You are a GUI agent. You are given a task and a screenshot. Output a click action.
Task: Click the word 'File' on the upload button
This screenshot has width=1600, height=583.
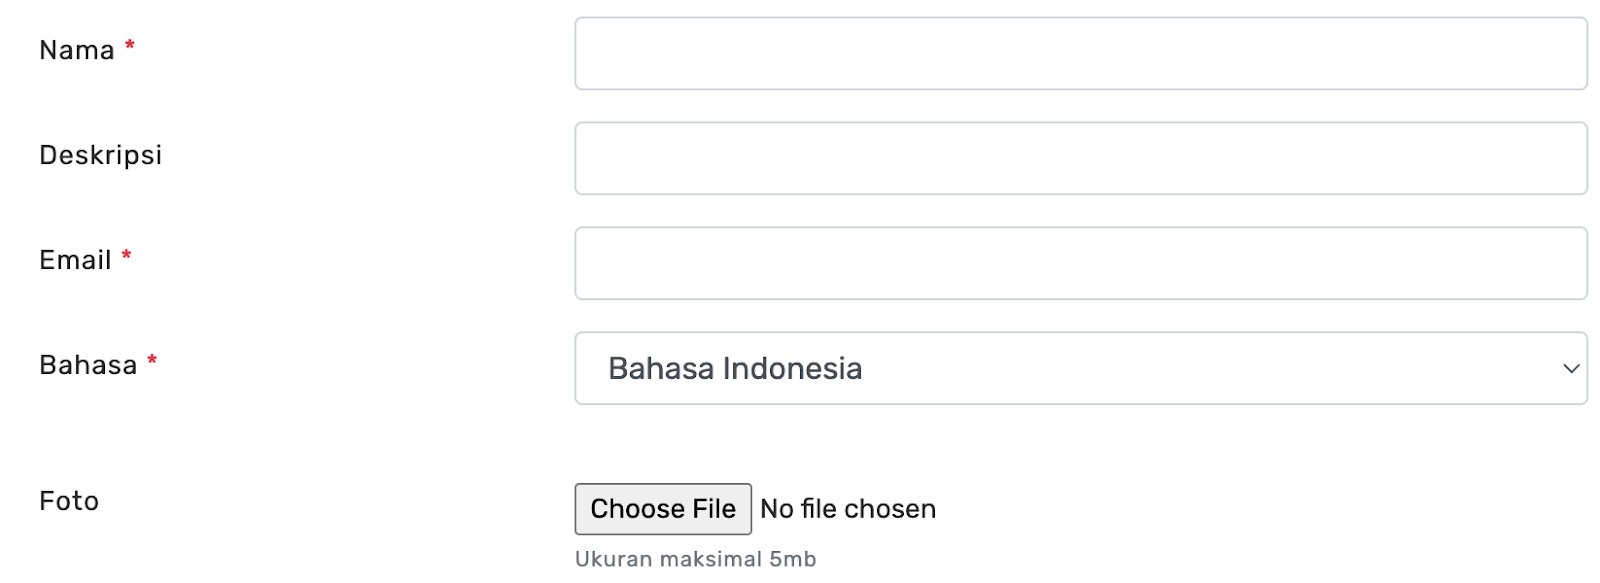(714, 509)
